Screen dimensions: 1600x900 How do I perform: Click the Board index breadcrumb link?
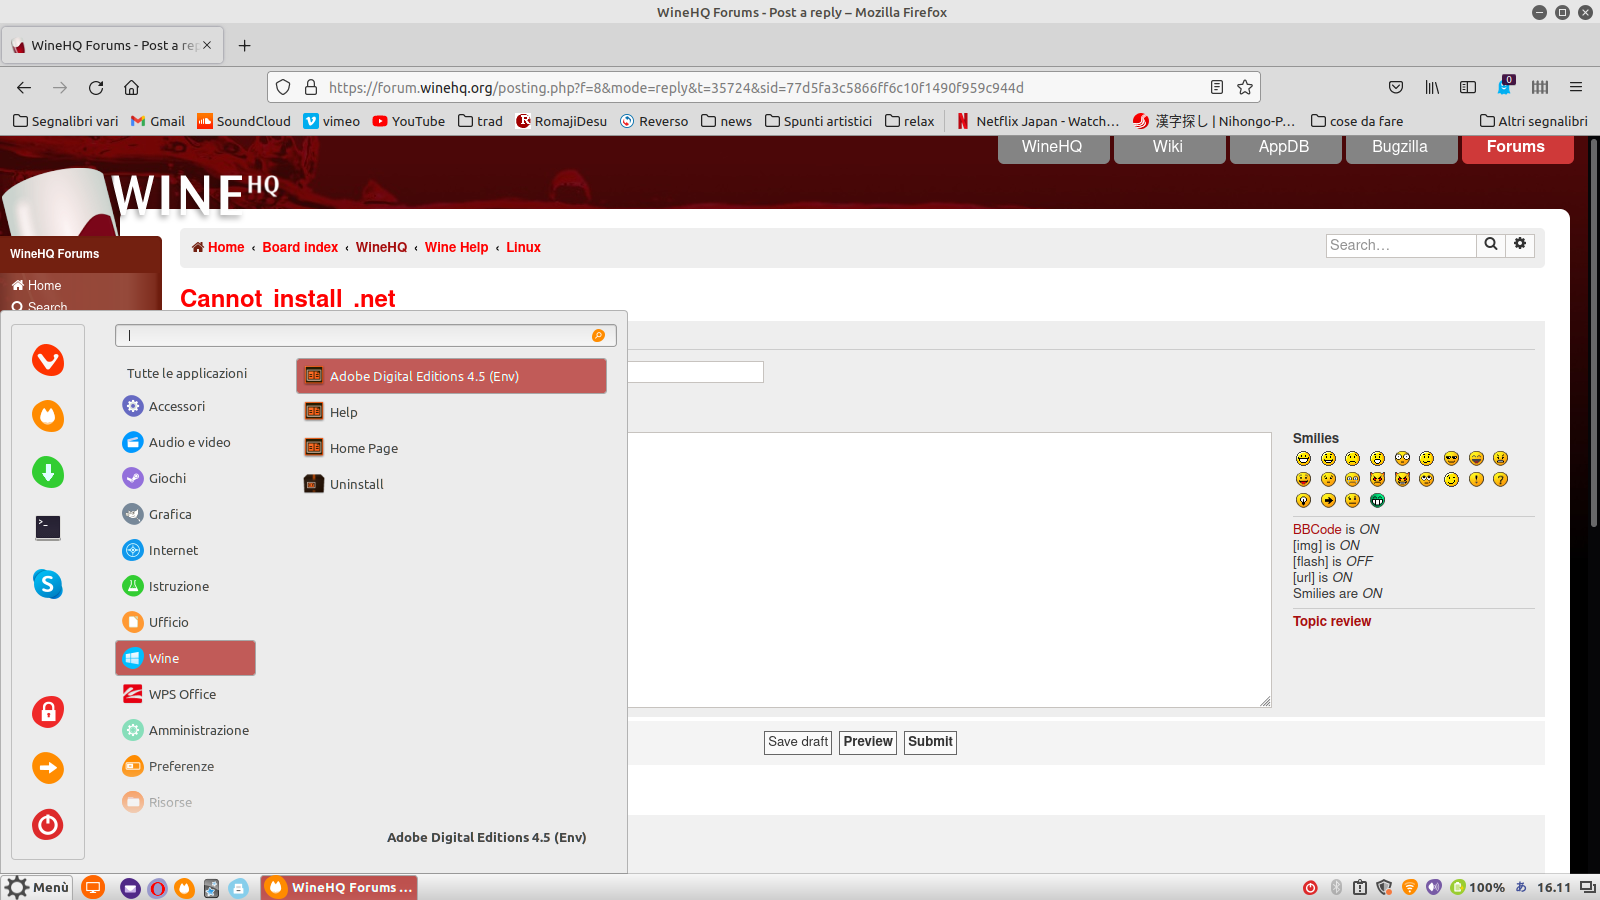(300, 247)
